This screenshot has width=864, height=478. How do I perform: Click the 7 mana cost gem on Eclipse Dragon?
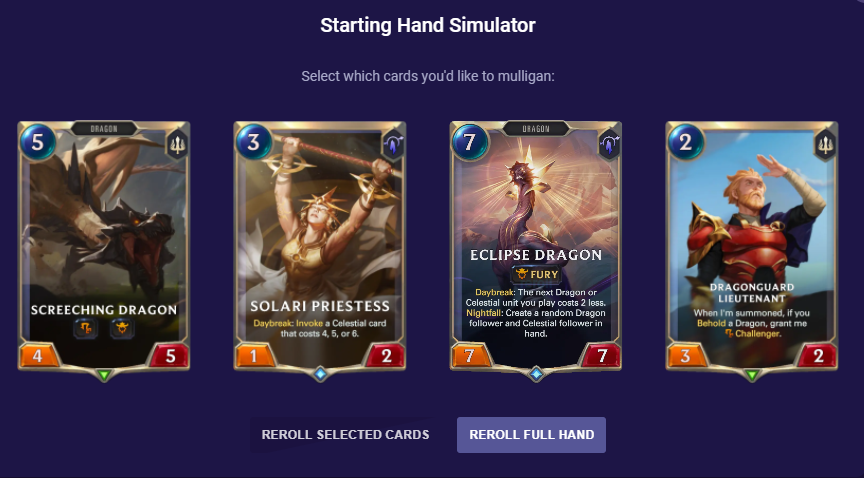click(x=469, y=142)
